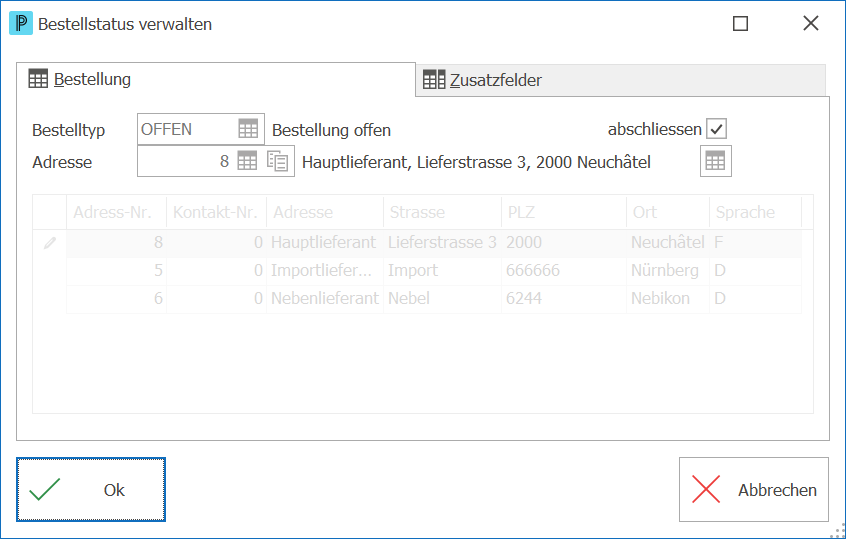Select the Importliefer... row cell

(x=325, y=271)
